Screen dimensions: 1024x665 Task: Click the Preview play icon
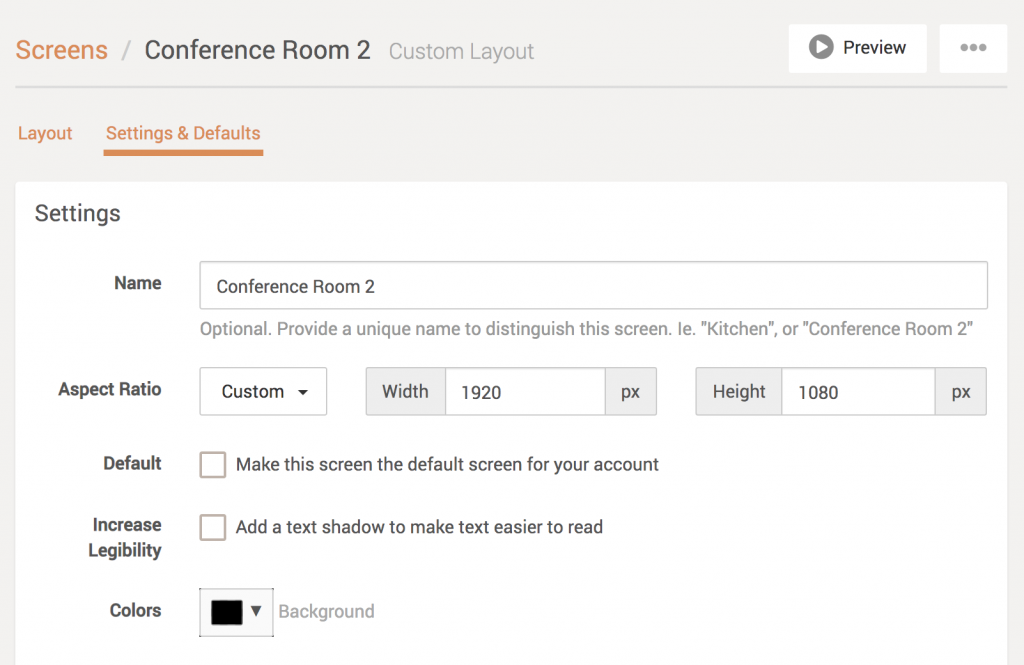pos(821,47)
